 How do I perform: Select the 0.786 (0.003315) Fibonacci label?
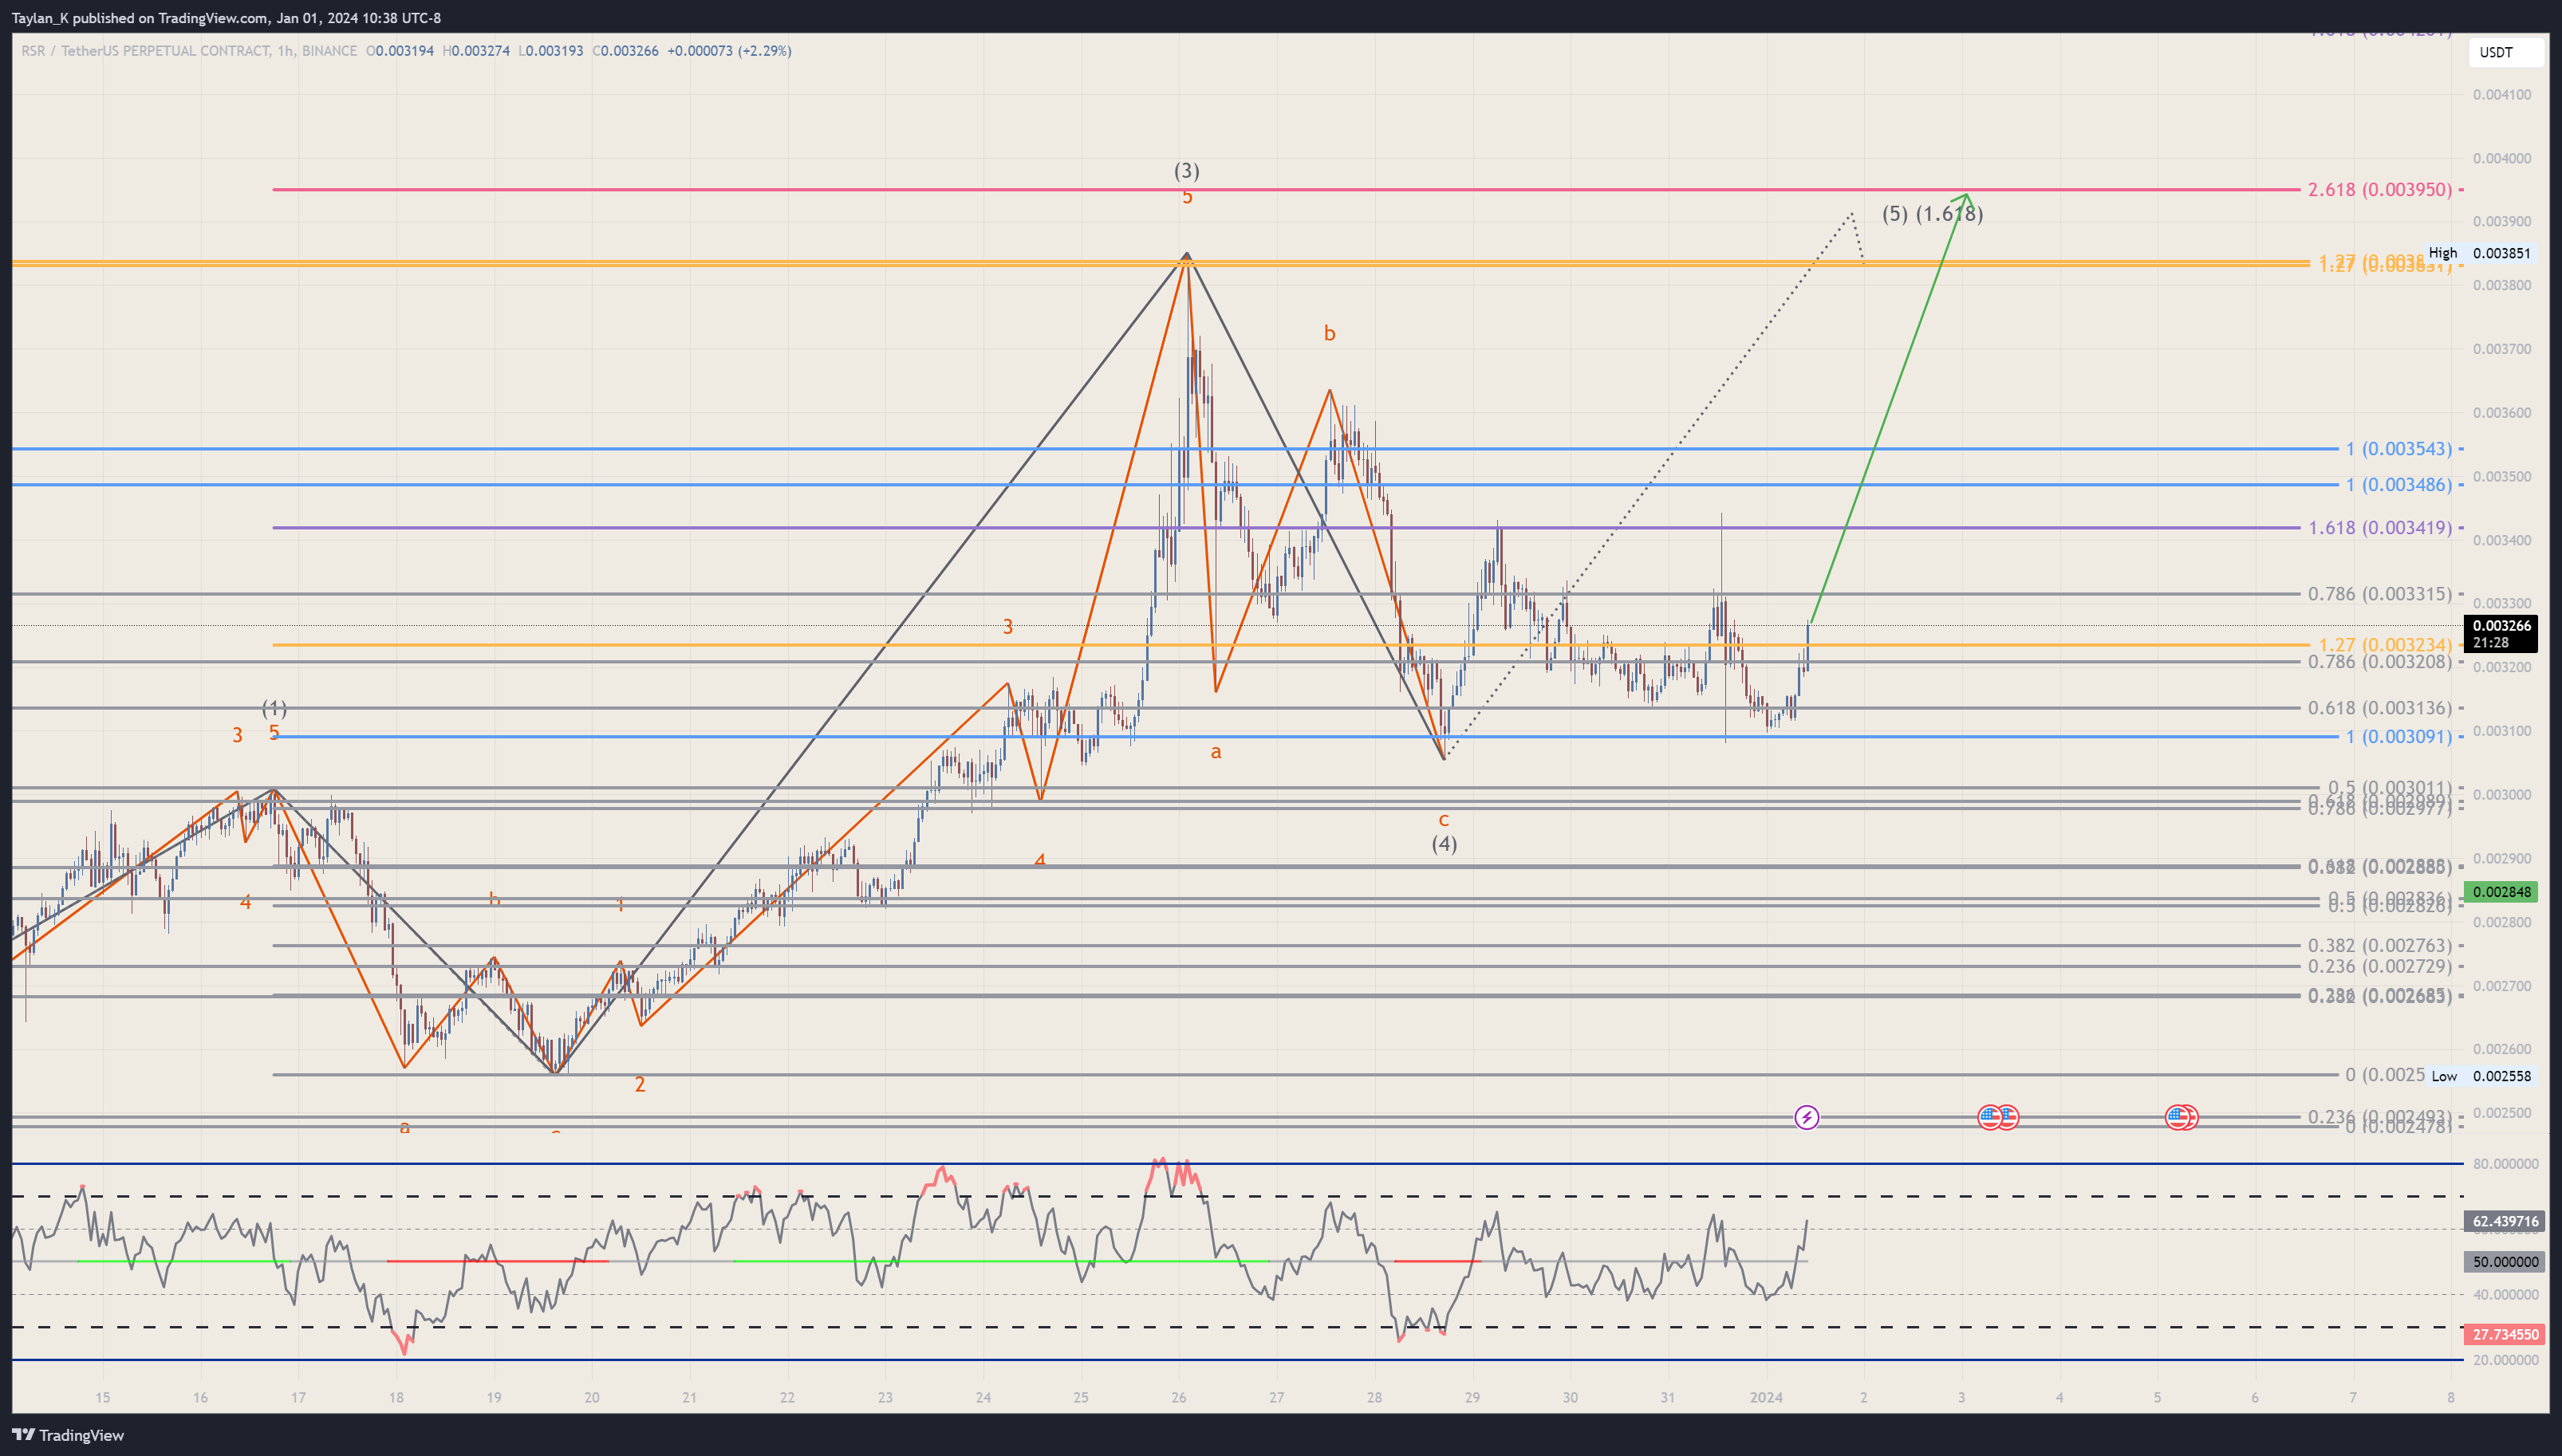[2379, 594]
